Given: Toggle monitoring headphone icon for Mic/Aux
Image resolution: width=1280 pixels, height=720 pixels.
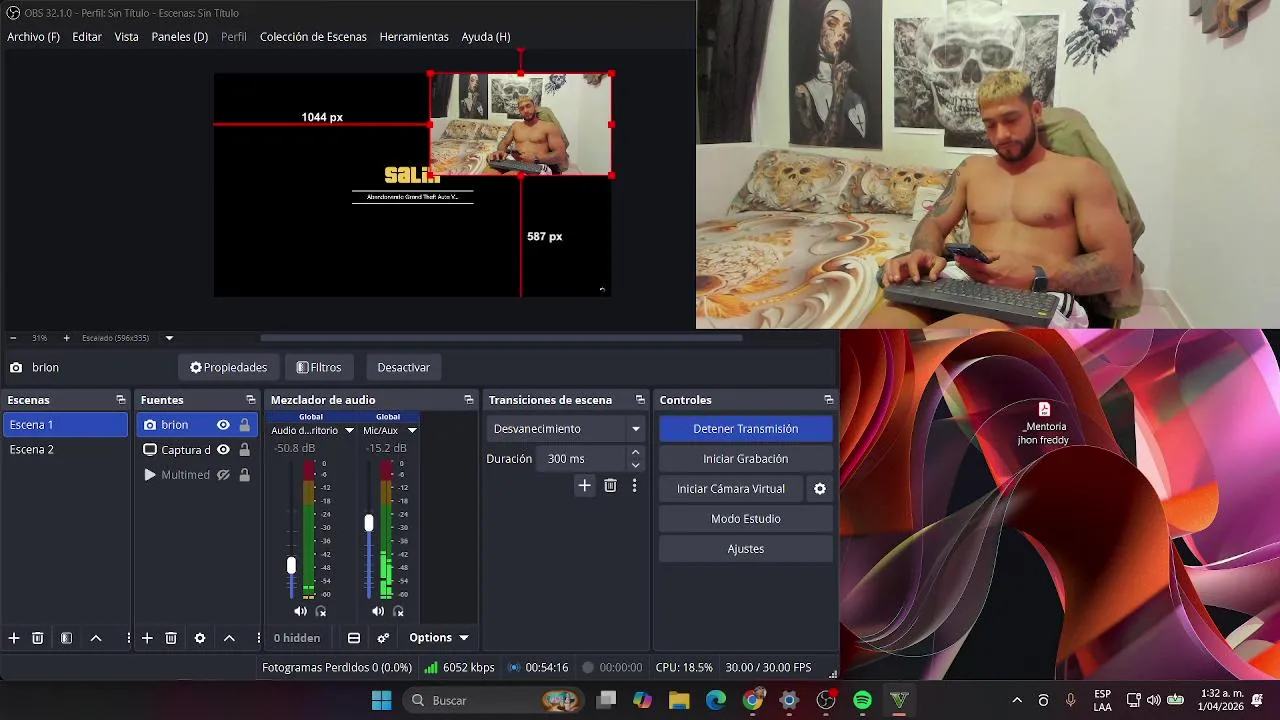Looking at the screenshot, I should (398, 611).
